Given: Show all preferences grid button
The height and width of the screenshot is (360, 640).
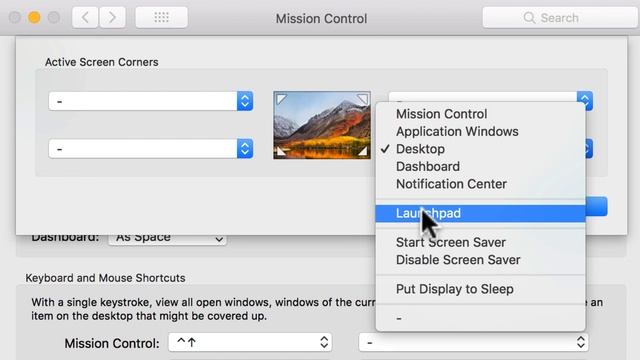Looking at the screenshot, I should tap(162, 18).
